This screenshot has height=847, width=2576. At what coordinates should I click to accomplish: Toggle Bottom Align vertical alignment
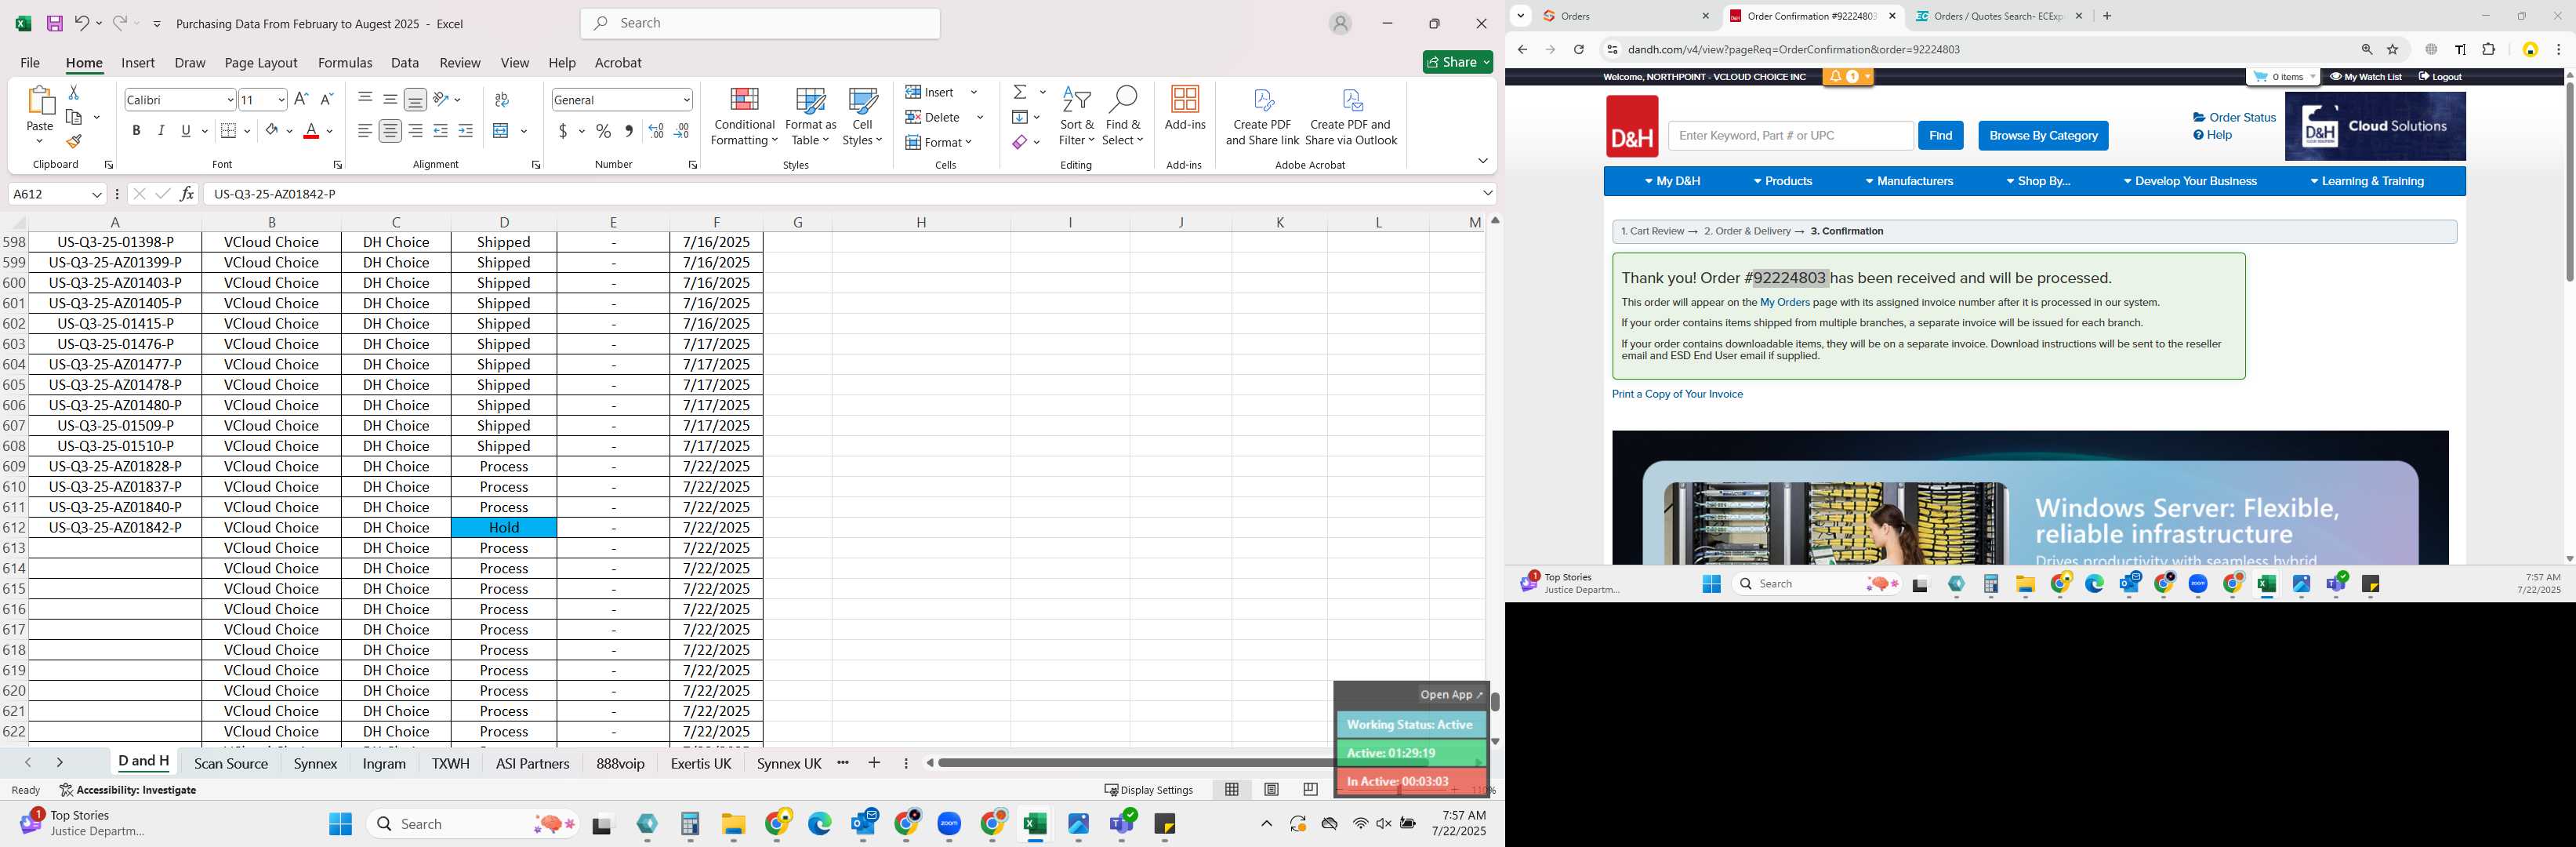[415, 99]
